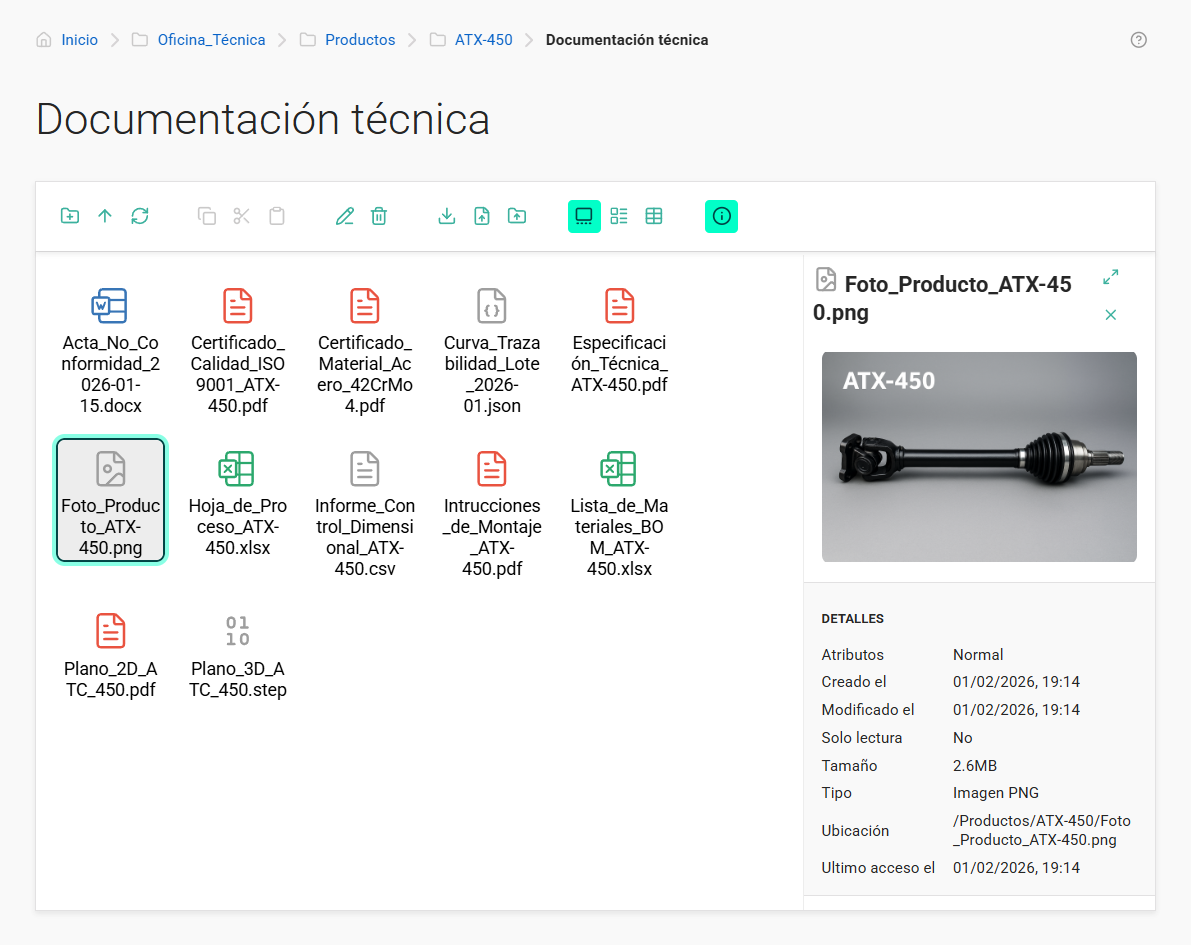Toggle the large icons view mode
Viewport: 1191px width, 945px height.
[x=584, y=216]
